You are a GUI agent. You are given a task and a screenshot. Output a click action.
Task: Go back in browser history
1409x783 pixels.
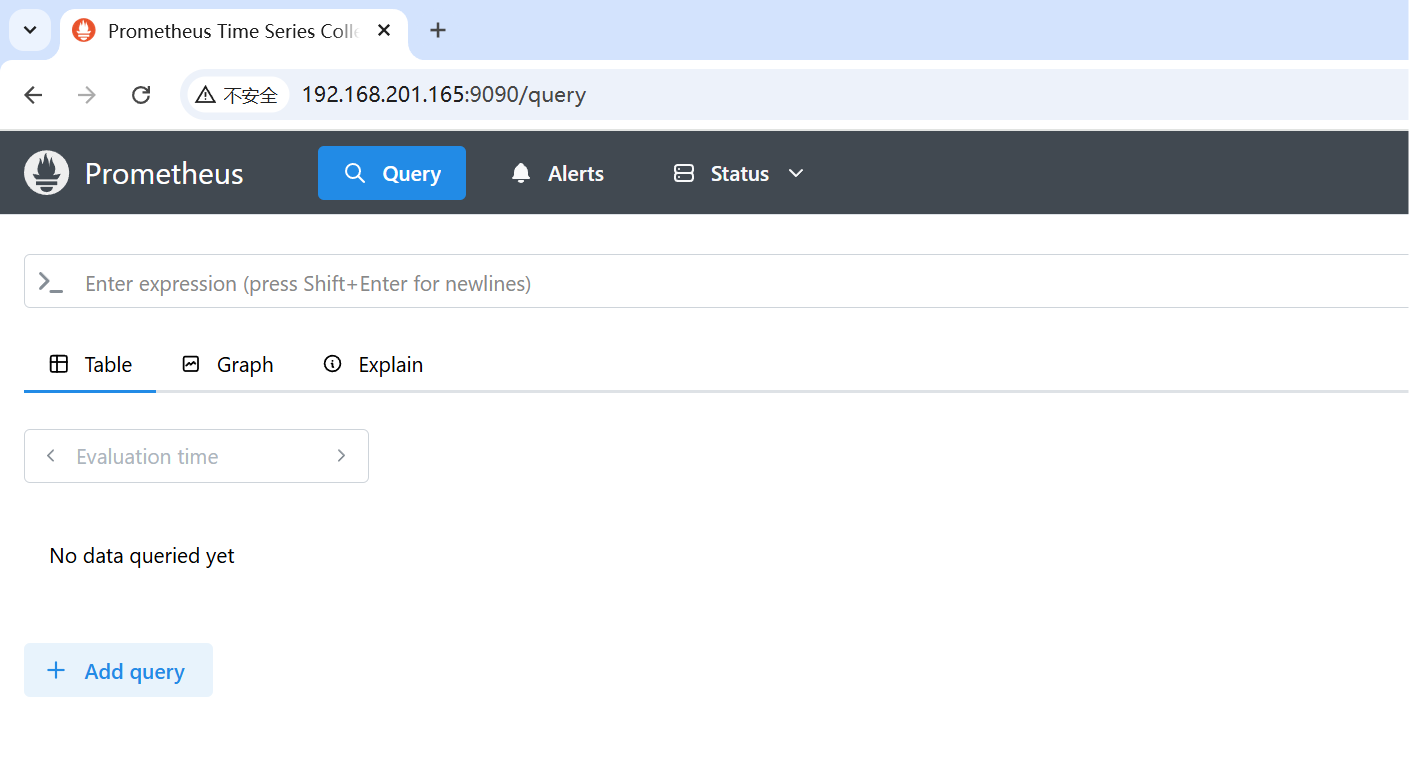coord(33,95)
